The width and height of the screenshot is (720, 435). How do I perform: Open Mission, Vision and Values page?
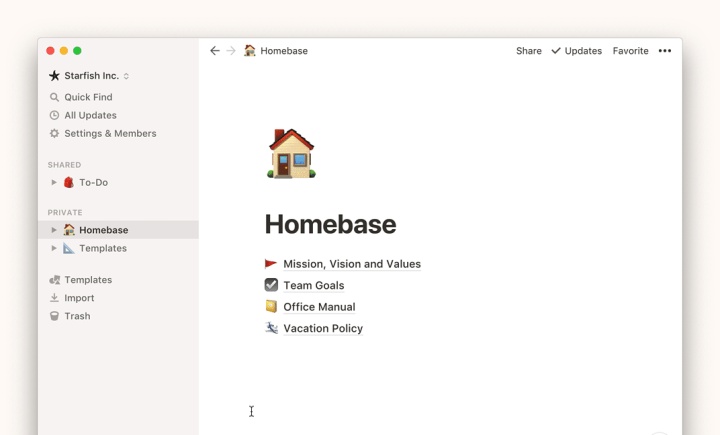click(x=351, y=264)
